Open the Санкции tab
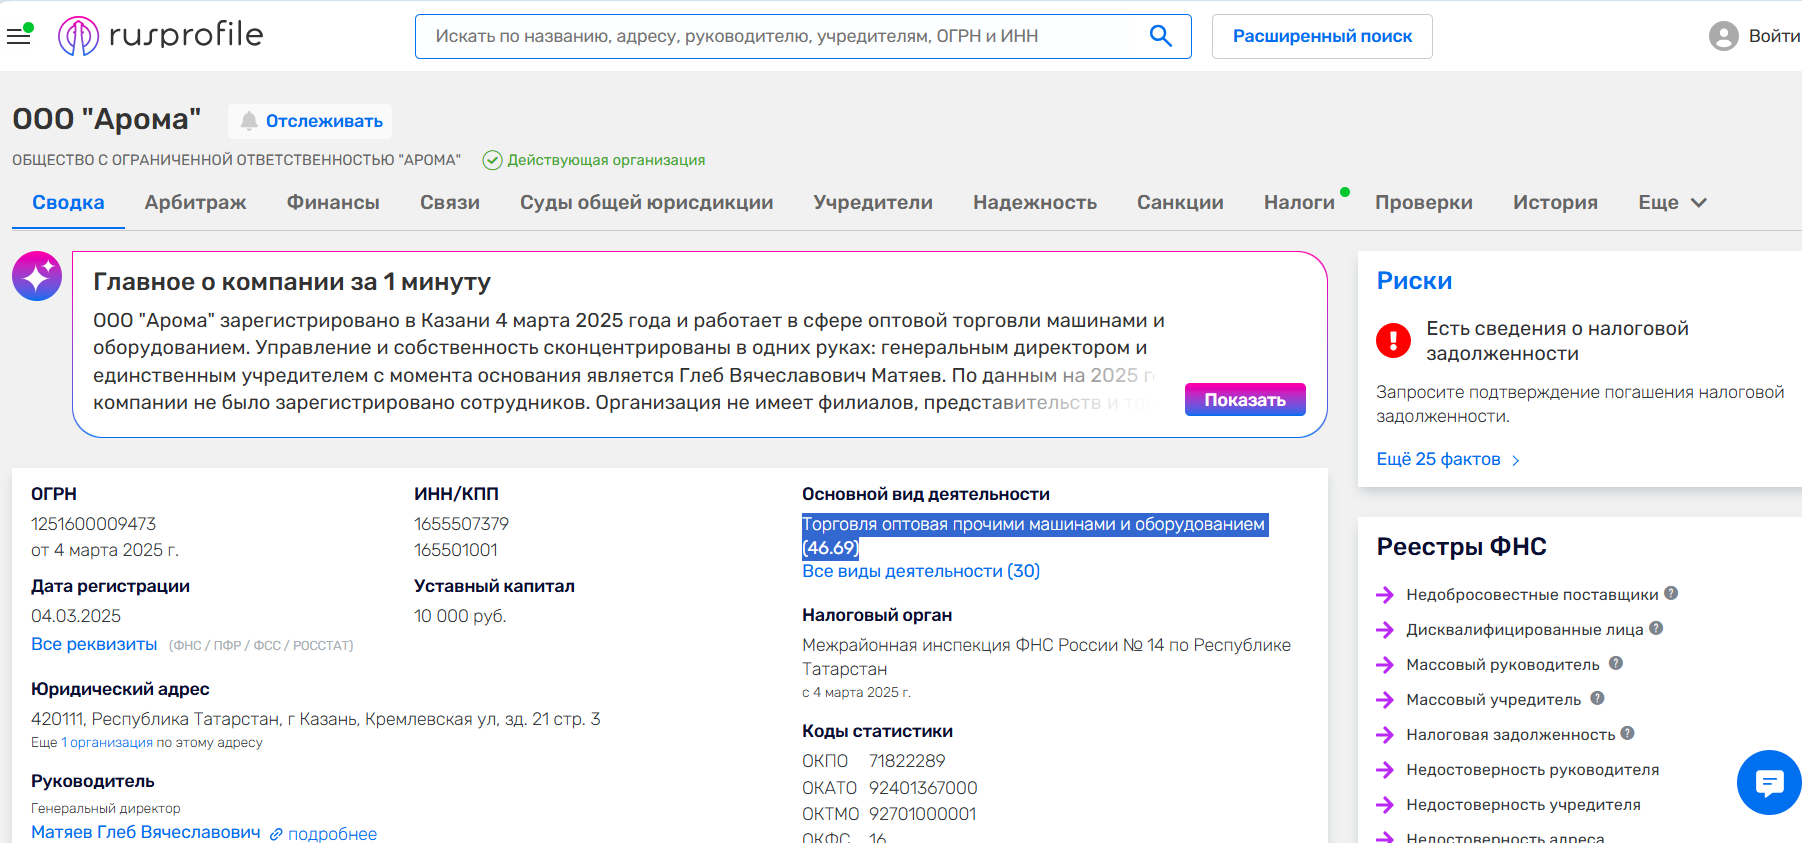The image size is (1802, 843). pyautogui.click(x=1180, y=202)
